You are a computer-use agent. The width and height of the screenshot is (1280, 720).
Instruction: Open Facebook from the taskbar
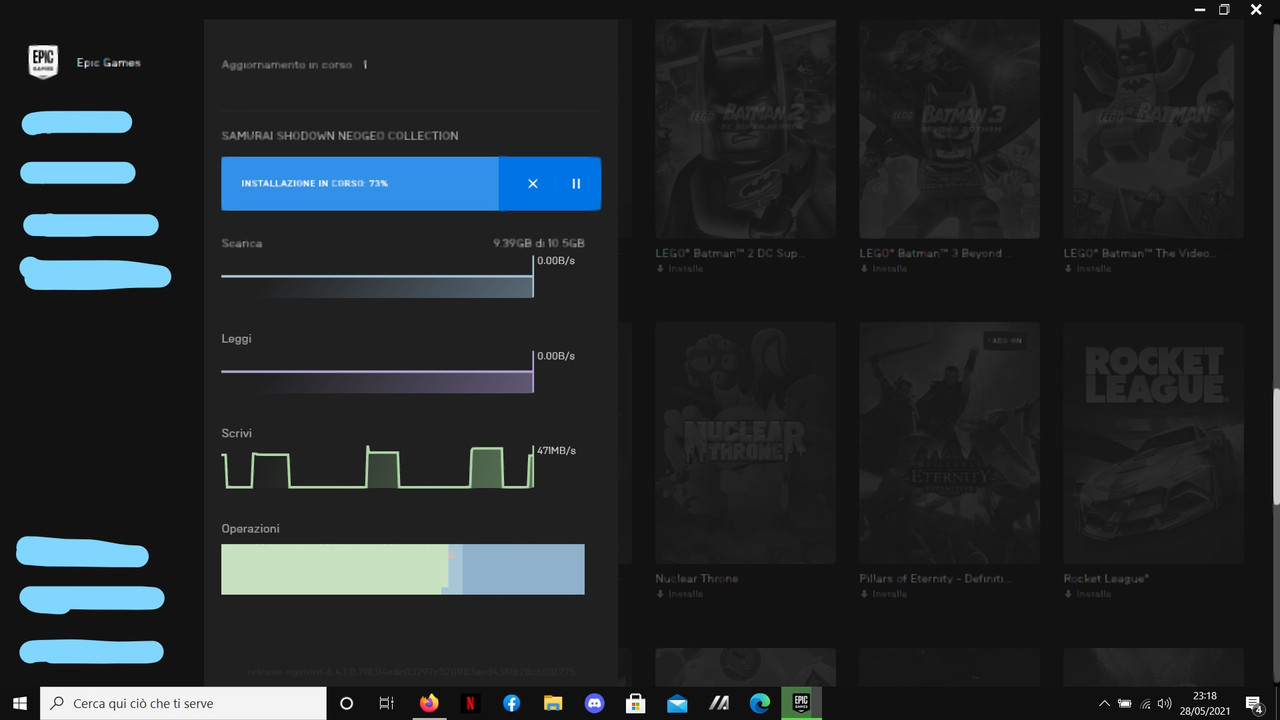tap(511, 703)
